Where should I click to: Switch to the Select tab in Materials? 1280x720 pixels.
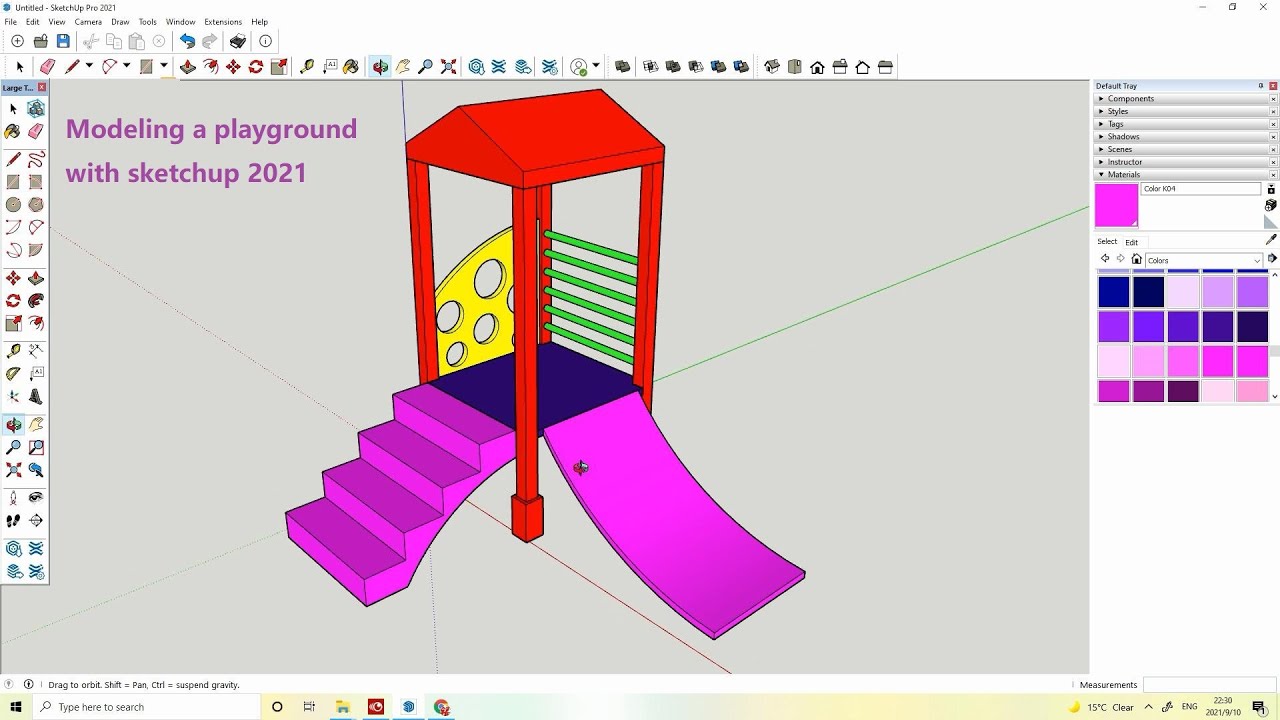(x=1107, y=241)
